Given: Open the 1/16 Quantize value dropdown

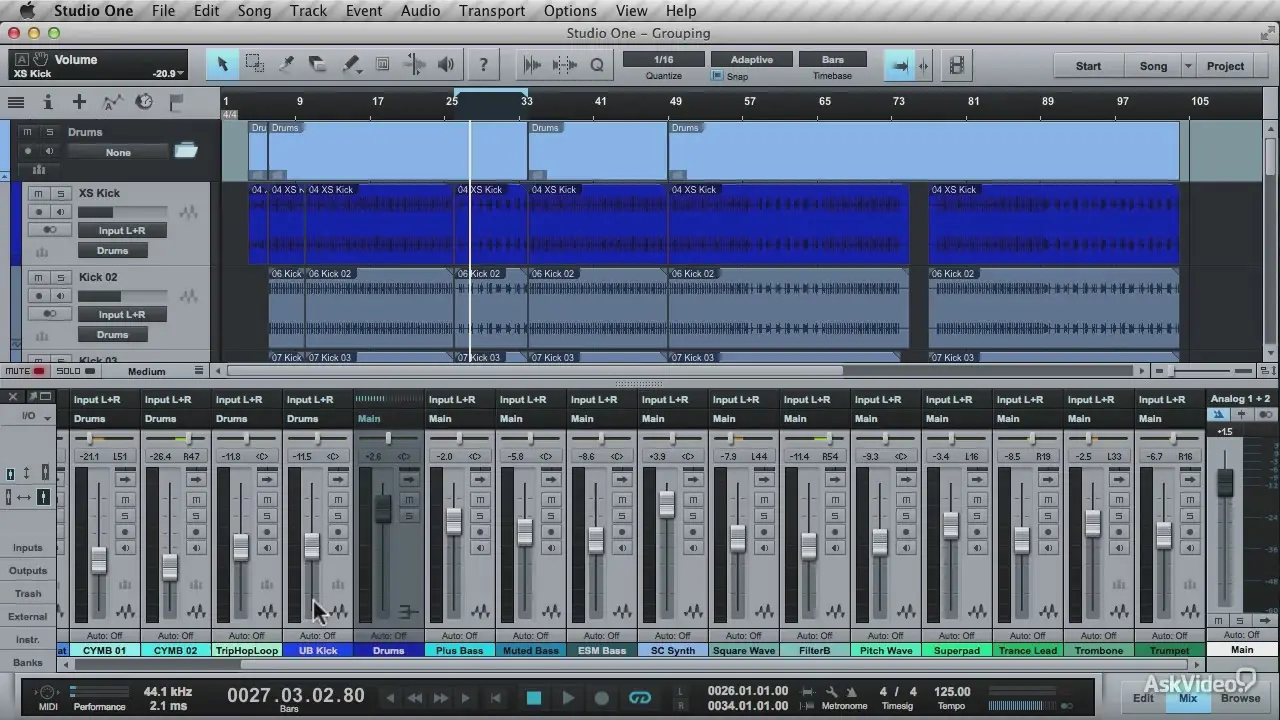Looking at the screenshot, I should (664, 60).
